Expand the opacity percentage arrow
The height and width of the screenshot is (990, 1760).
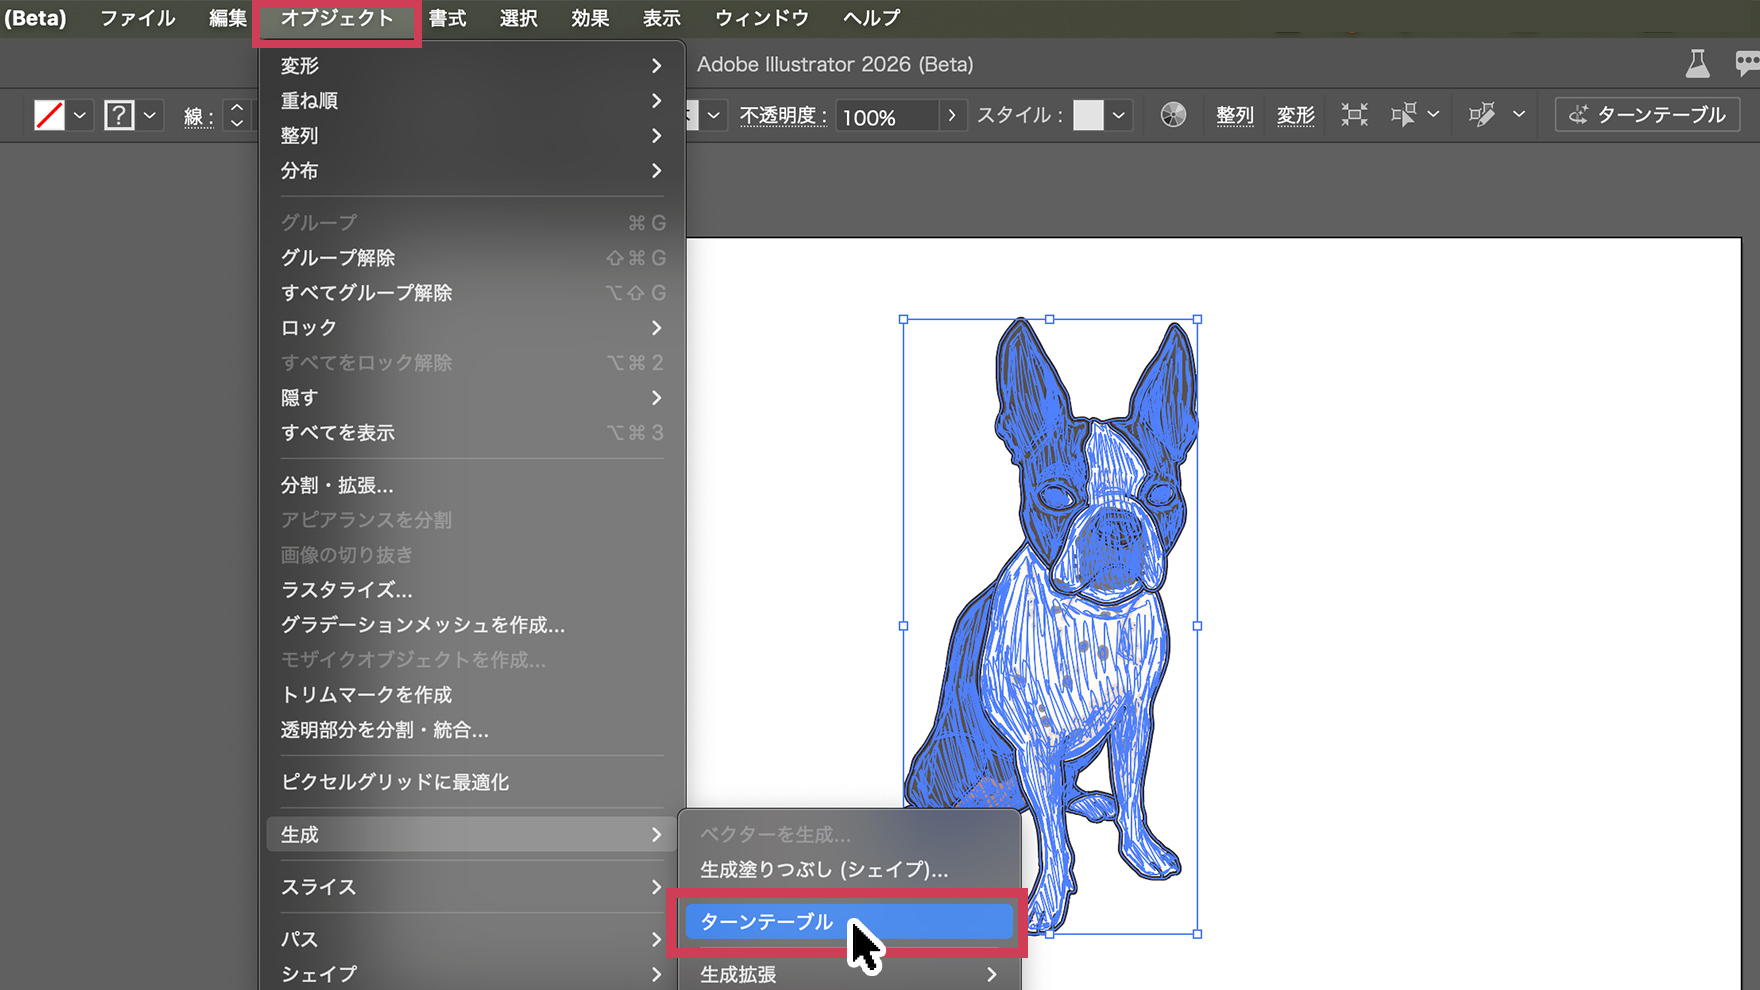point(951,115)
